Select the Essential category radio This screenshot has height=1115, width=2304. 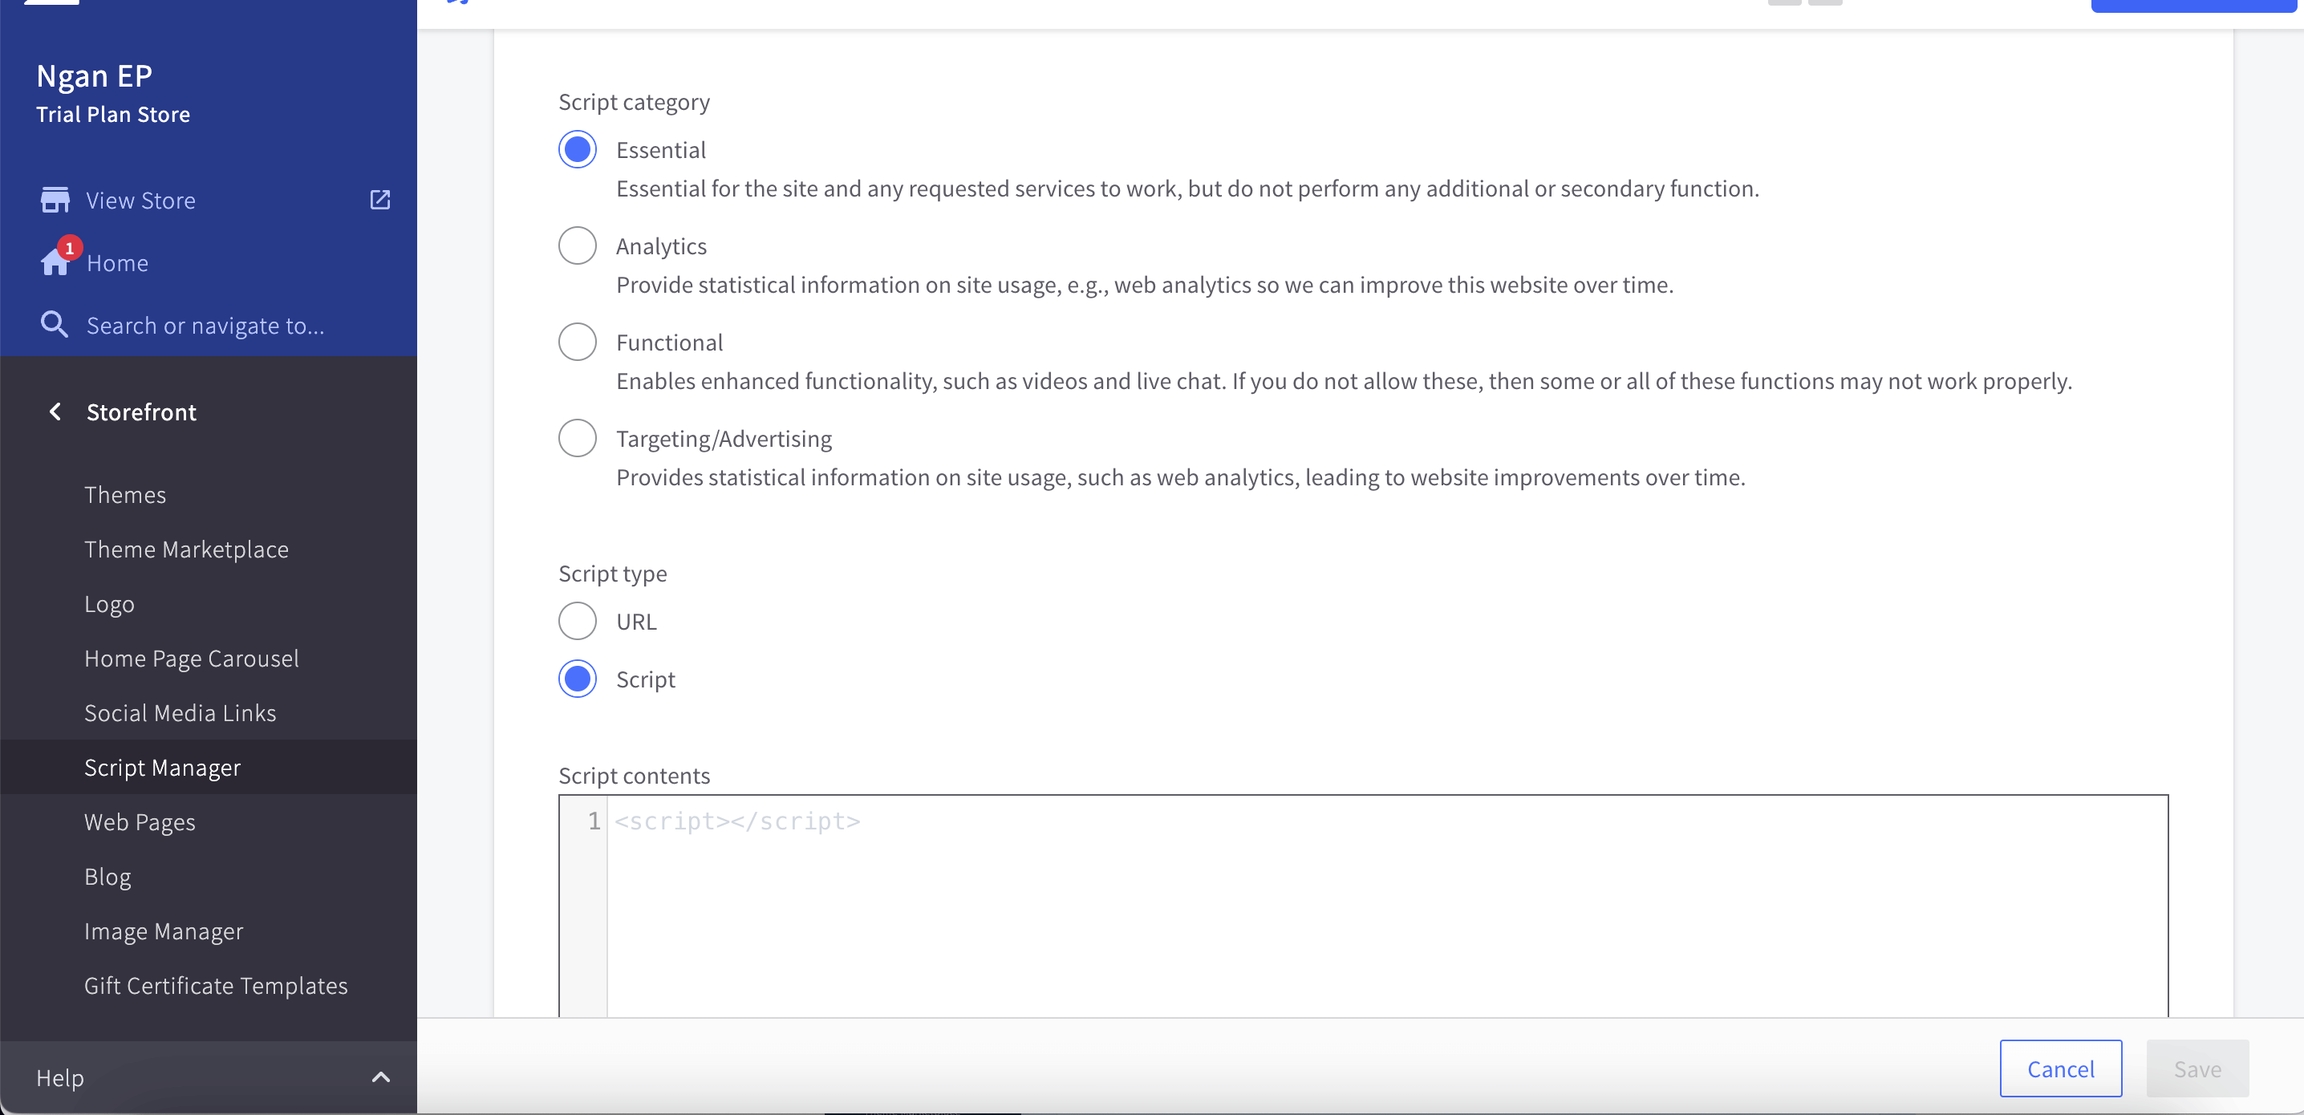pyautogui.click(x=577, y=150)
